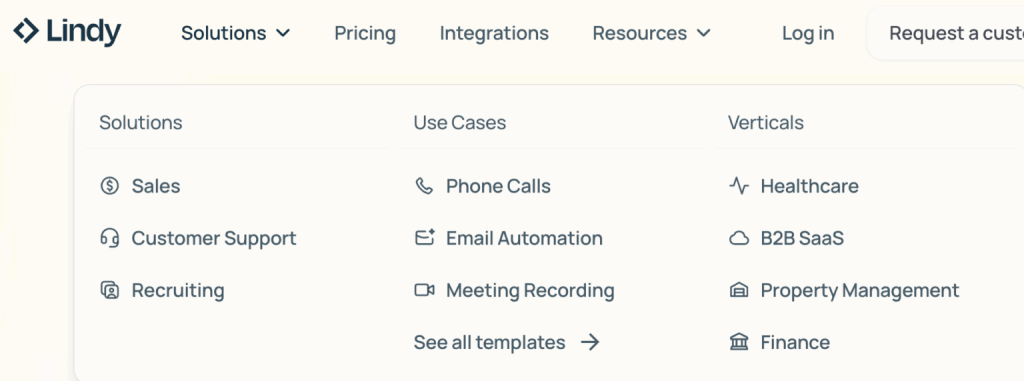The image size is (1024, 381).
Task: Click the Recruiting person icon
Action: click(x=110, y=290)
